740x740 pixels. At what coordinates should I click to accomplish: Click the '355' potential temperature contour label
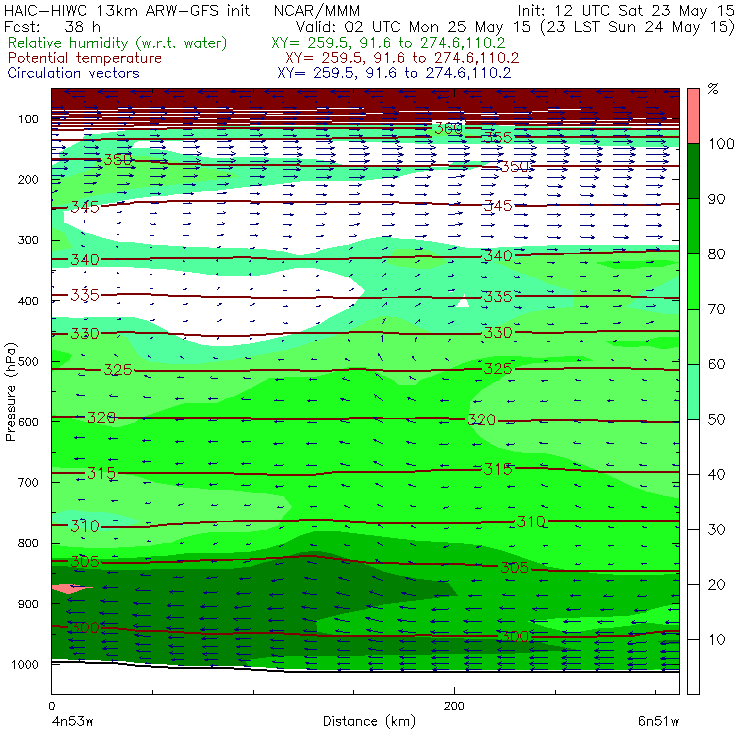[497, 137]
